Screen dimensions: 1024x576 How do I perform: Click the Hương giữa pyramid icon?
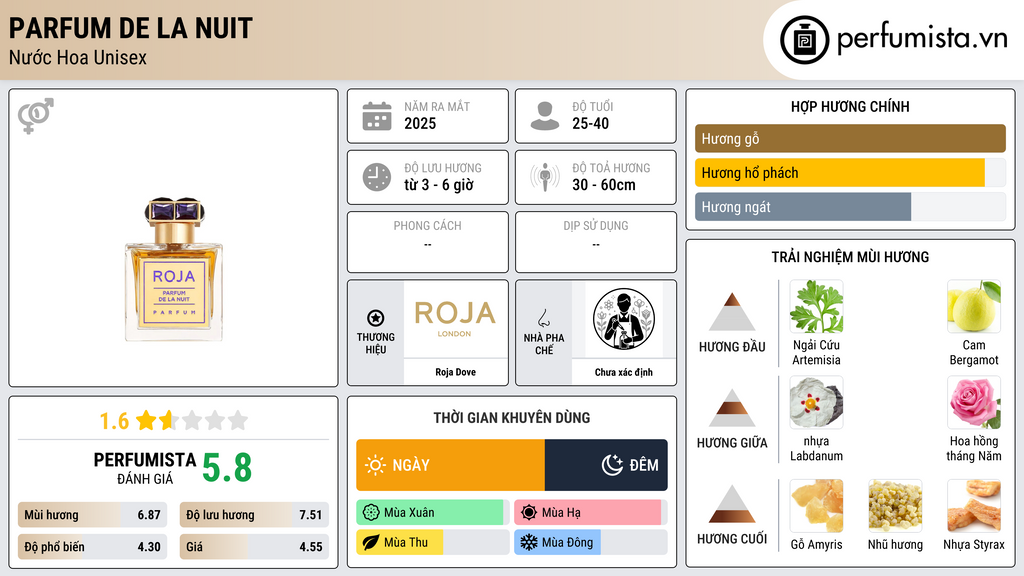pyautogui.click(x=732, y=408)
